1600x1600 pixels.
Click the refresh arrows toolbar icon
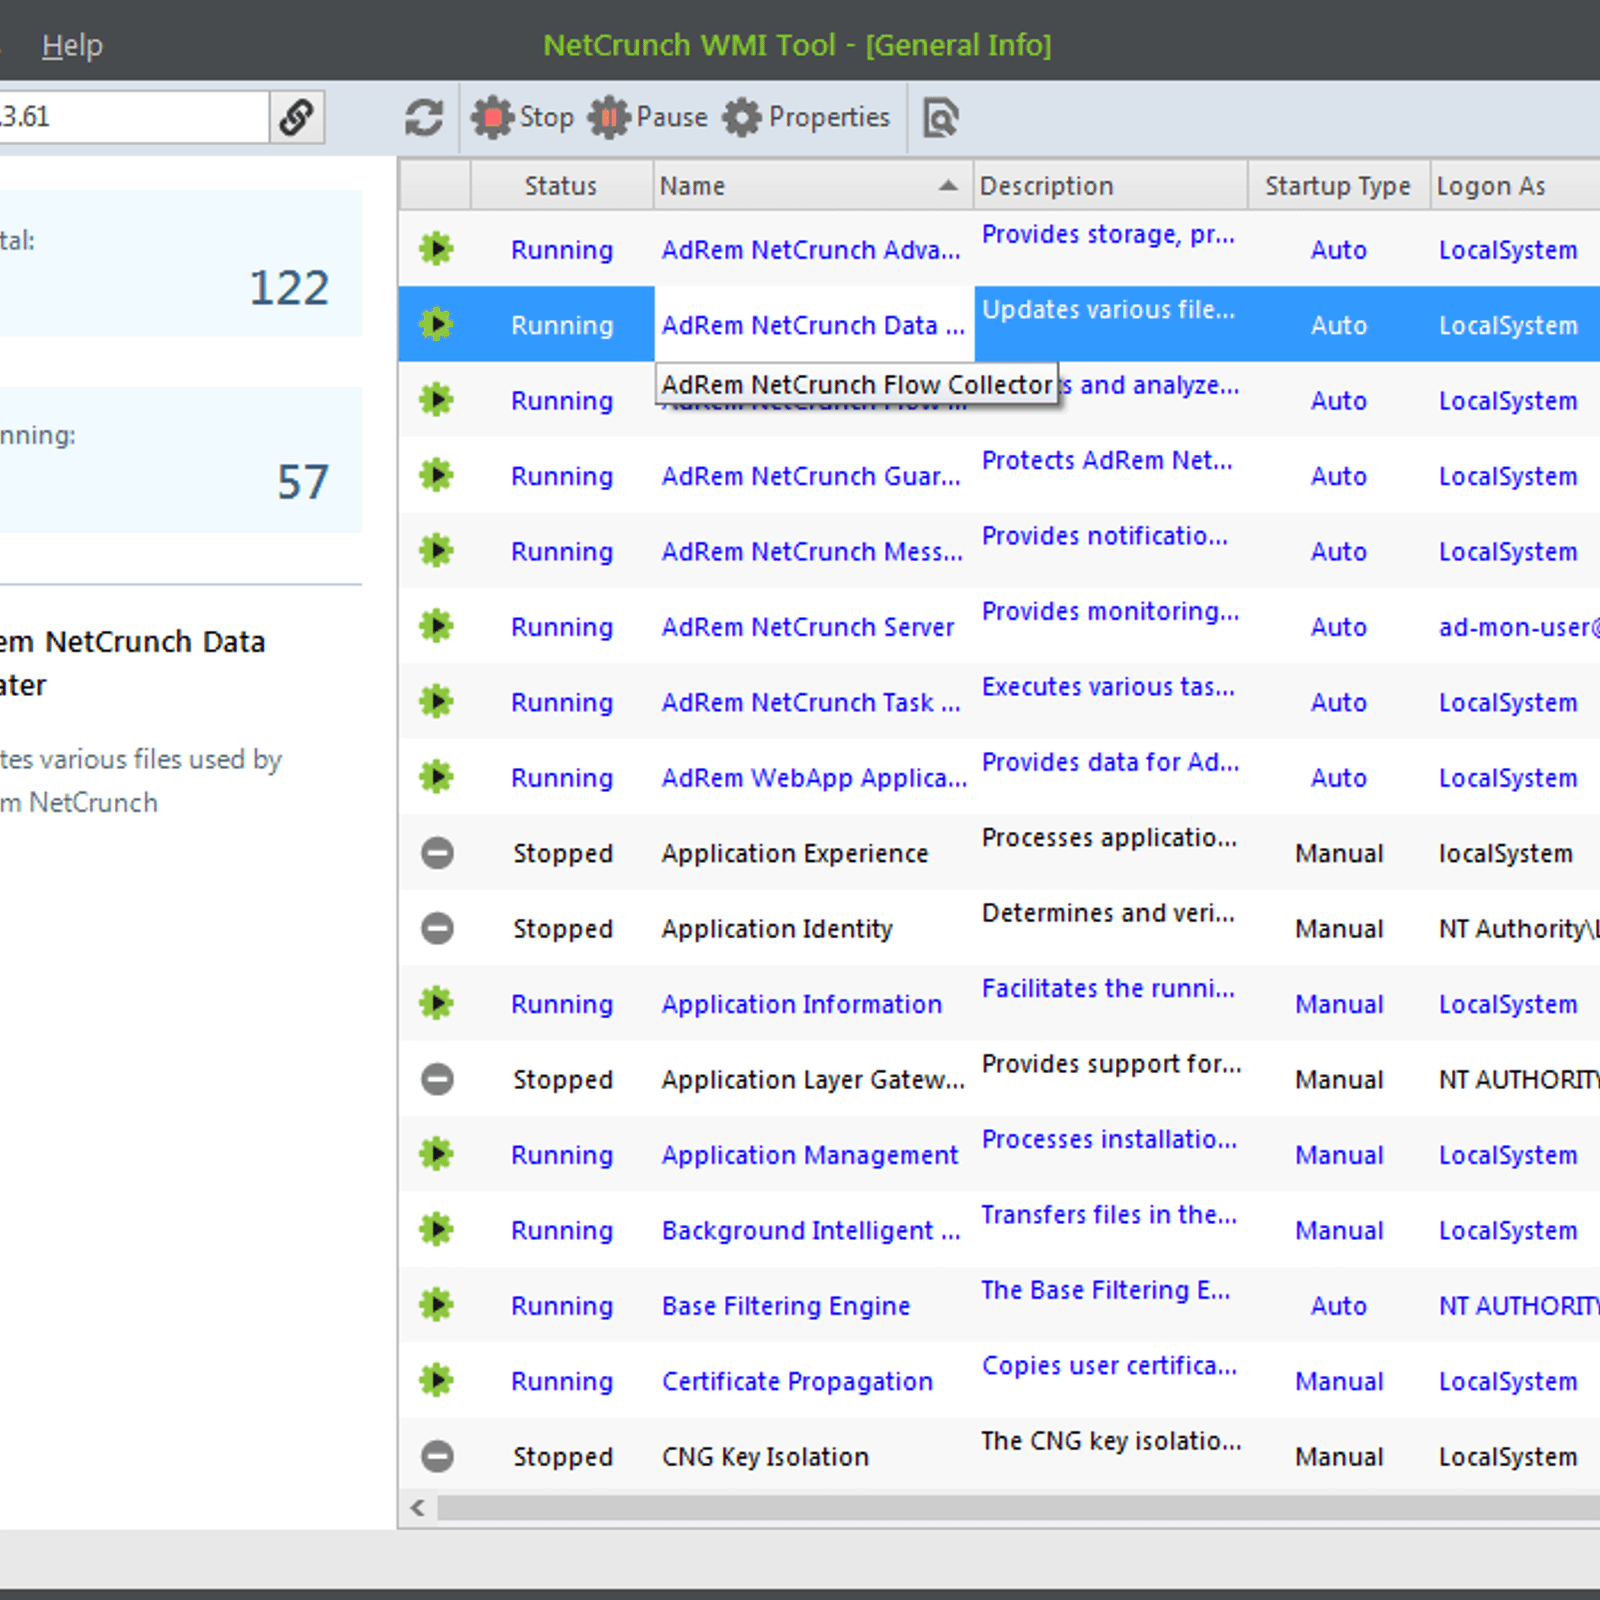[x=424, y=117]
